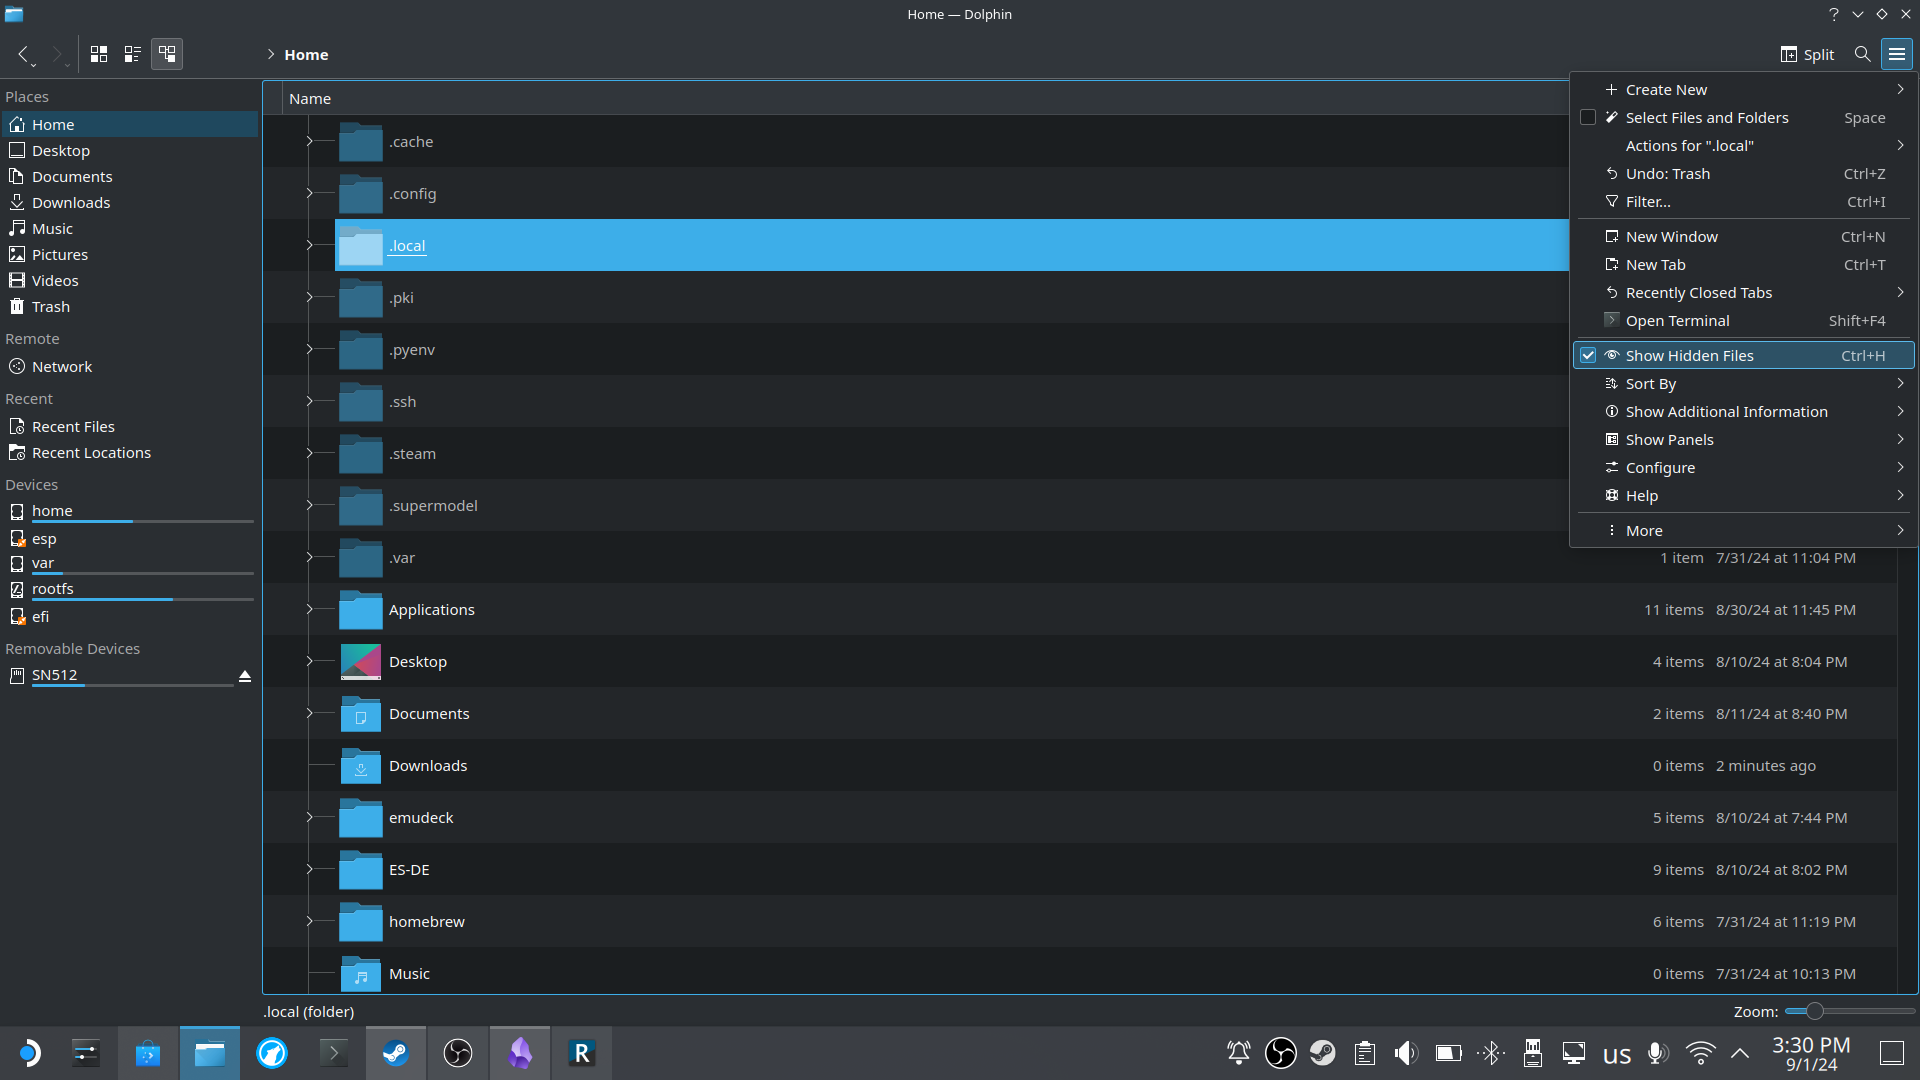Image resolution: width=1920 pixels, height=1080 pixels.
Task: Open the Create New submenu
Action: tap(1744, 90)
